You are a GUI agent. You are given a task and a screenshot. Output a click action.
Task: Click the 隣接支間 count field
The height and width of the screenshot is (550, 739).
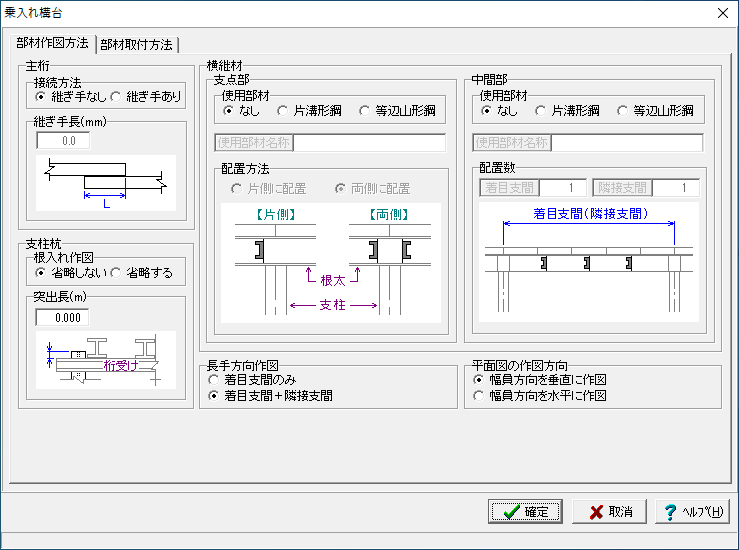pos(676,188)
